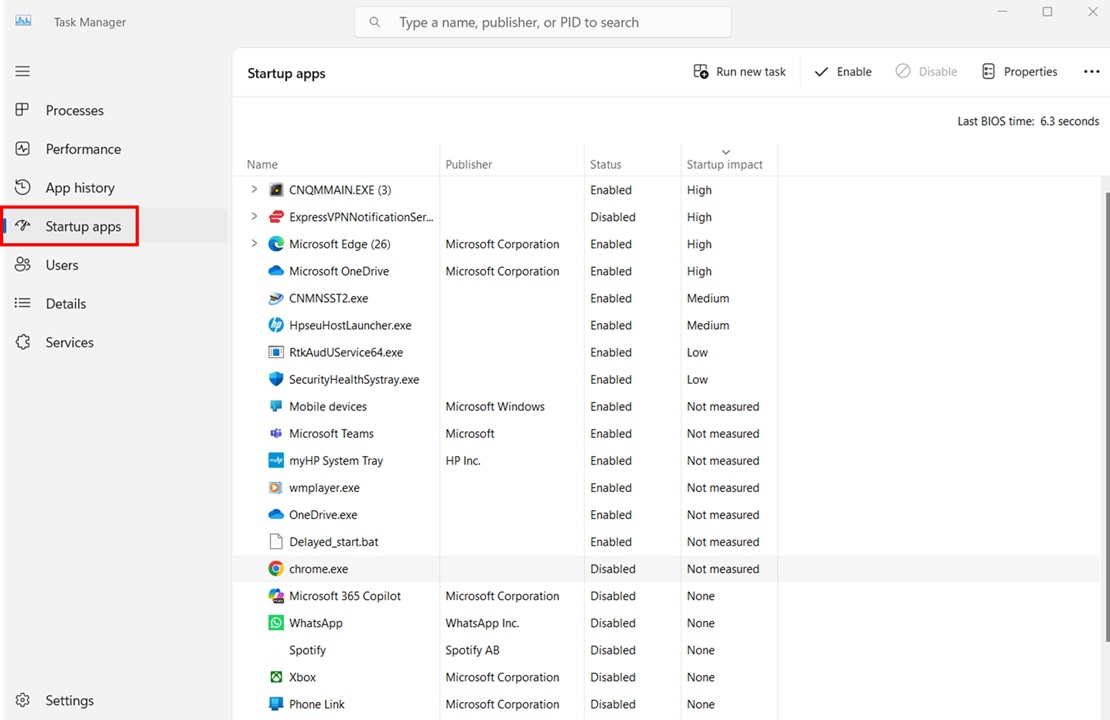
Task: Select the SecurityHealthSystray.exe name text
Action: coord(354,379)
